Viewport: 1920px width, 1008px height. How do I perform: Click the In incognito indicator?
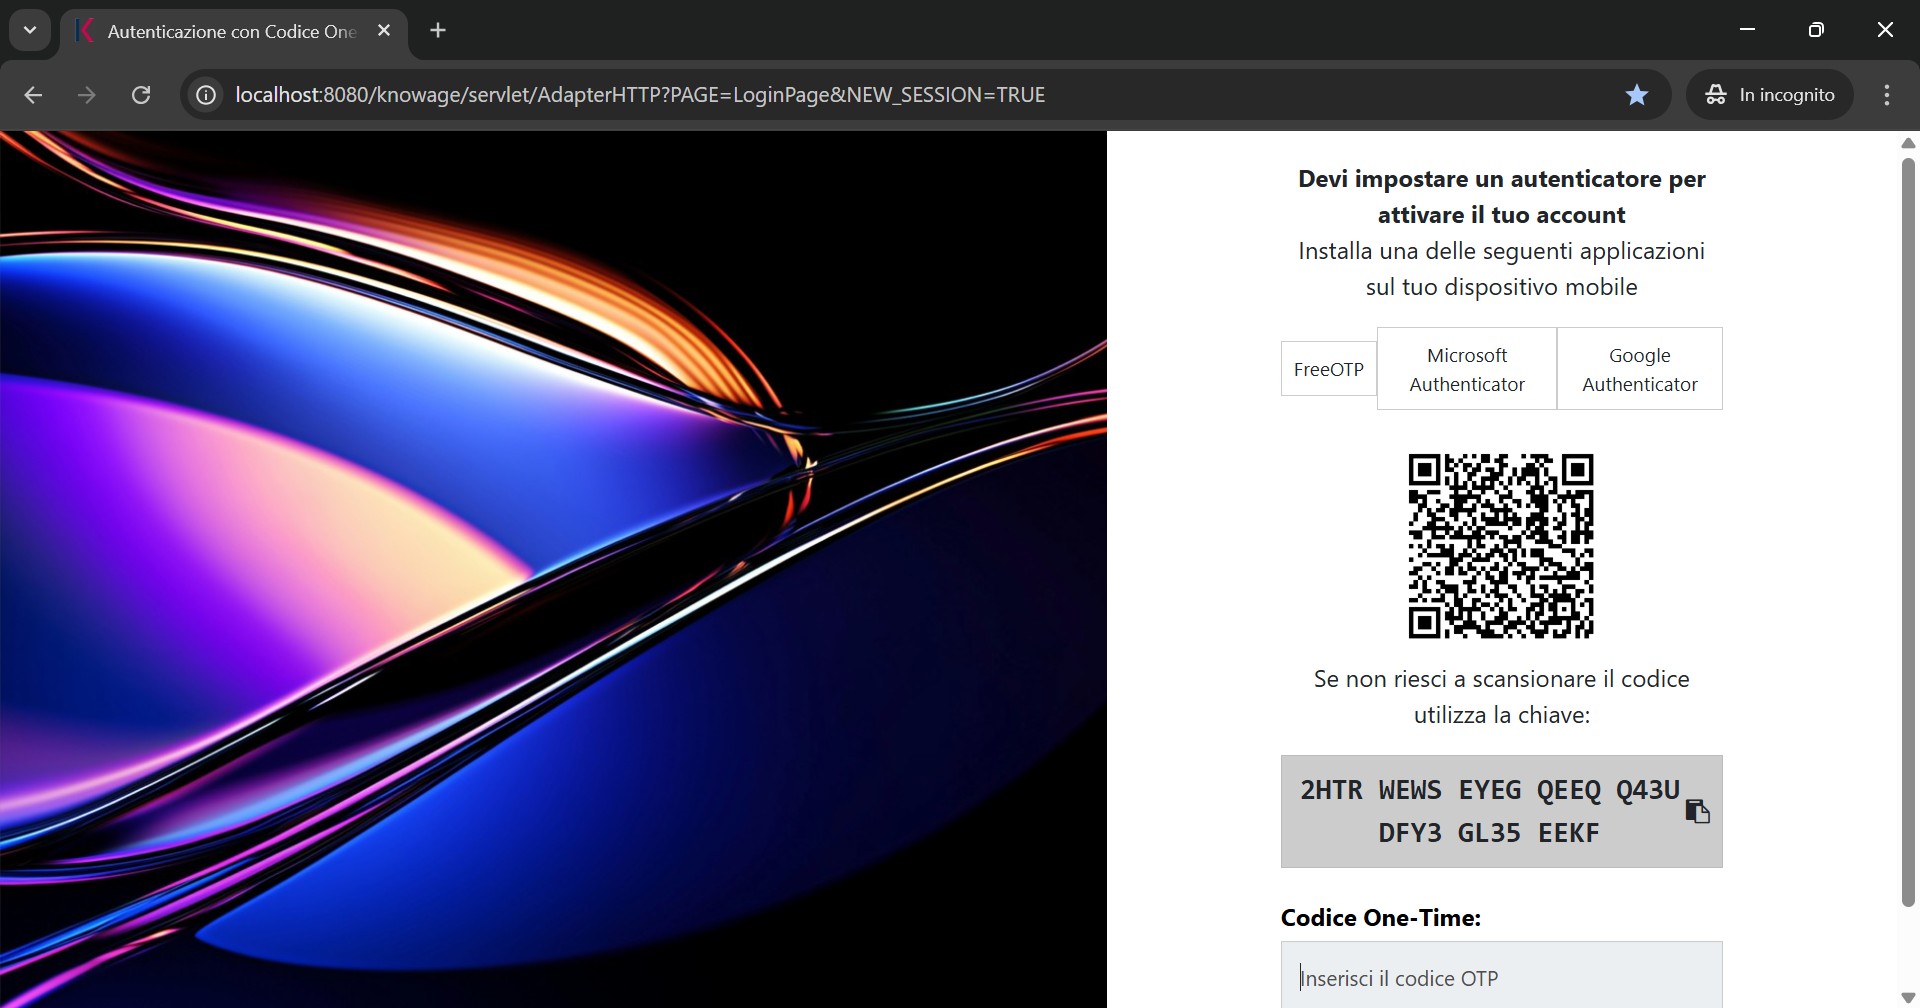pyautogui.click(x=1770, y=95)
